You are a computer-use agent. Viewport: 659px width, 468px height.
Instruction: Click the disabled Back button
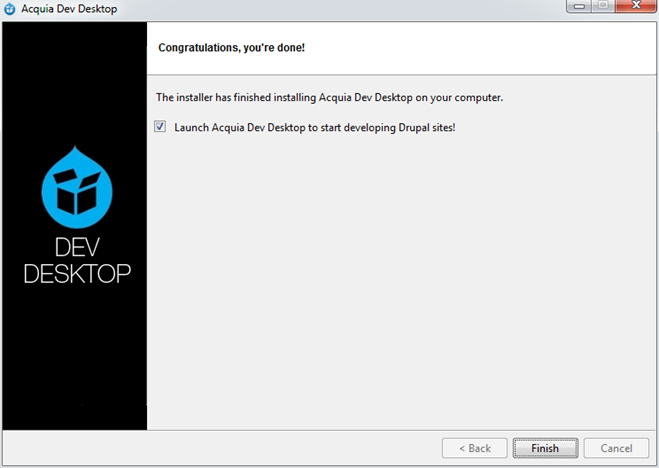click(474, 448)
